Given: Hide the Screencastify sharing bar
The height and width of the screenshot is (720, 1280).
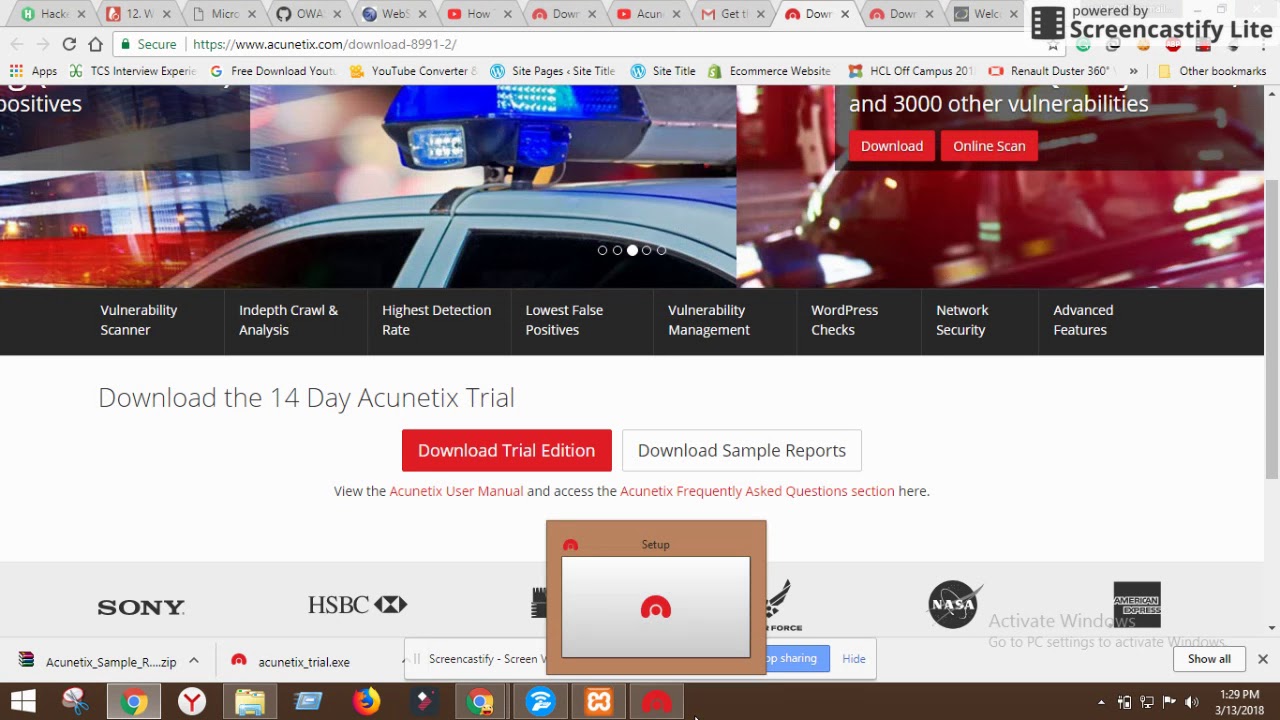Looking at the screenshot, I should click(853, 658).
